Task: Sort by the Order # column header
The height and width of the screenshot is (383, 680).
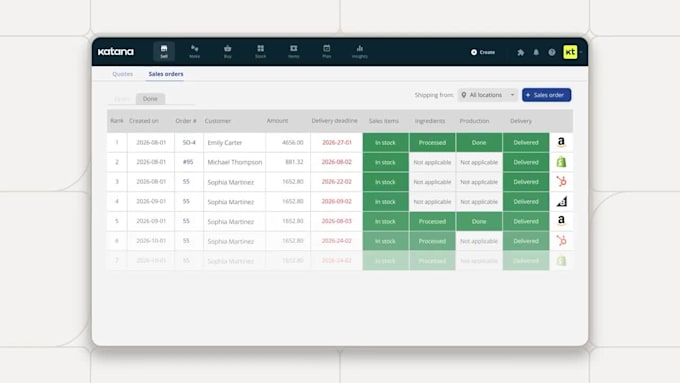Action: (x=186, y=121)
